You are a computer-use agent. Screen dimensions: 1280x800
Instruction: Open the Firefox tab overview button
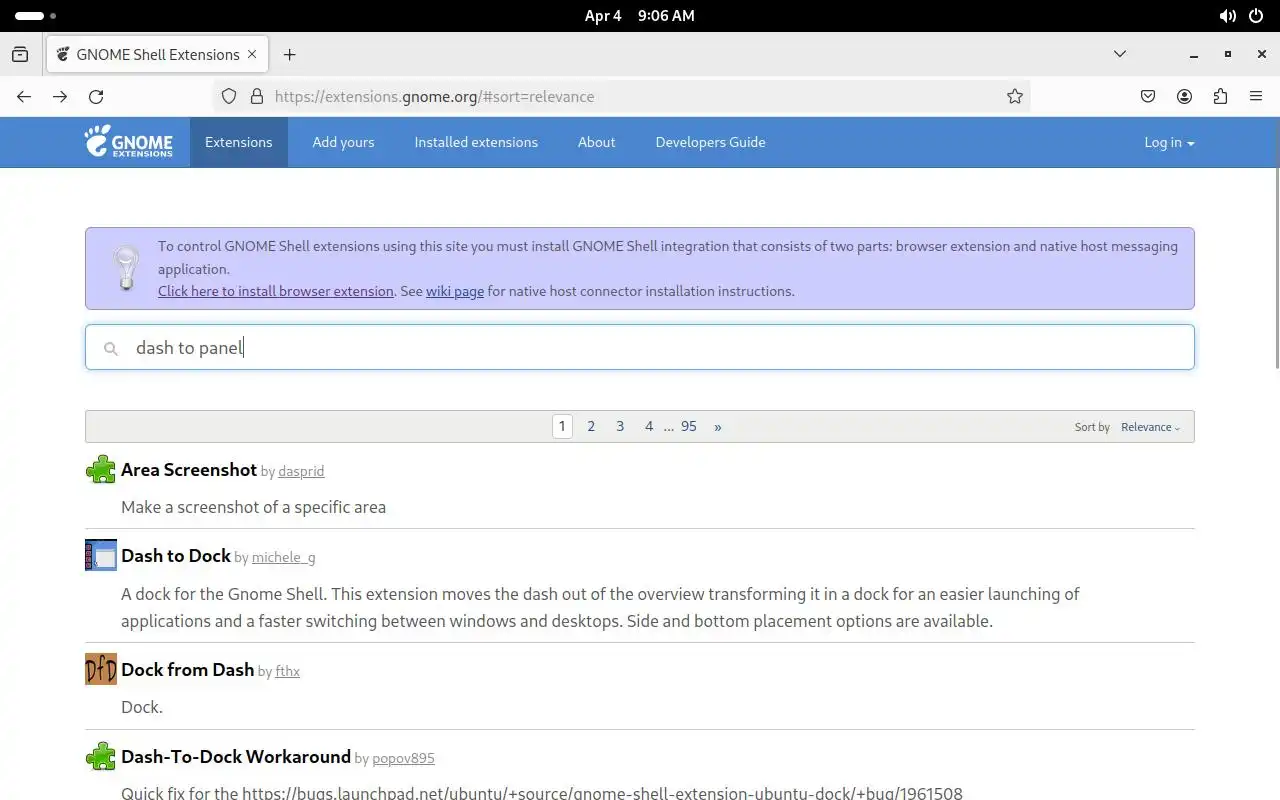coord(20,55)
